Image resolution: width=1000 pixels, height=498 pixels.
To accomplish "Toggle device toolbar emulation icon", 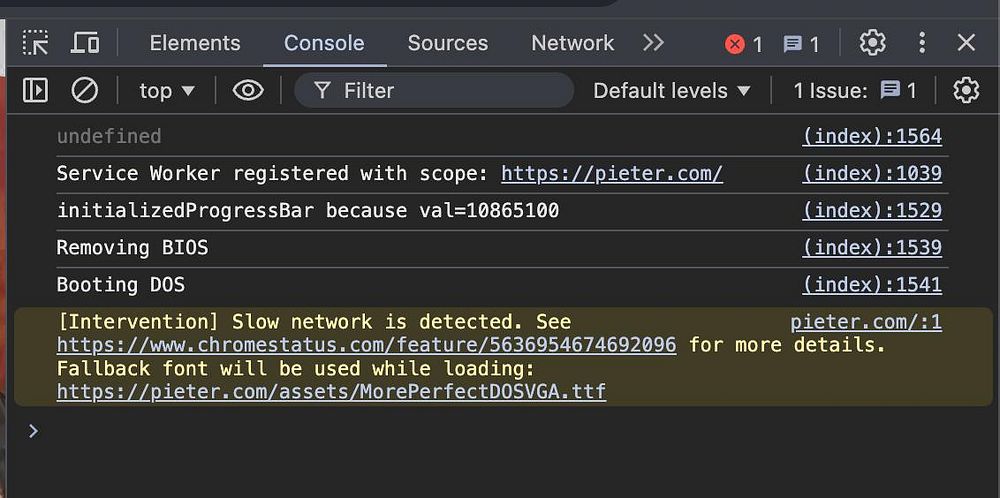I will pyautogui.click(x=85, y=43).
